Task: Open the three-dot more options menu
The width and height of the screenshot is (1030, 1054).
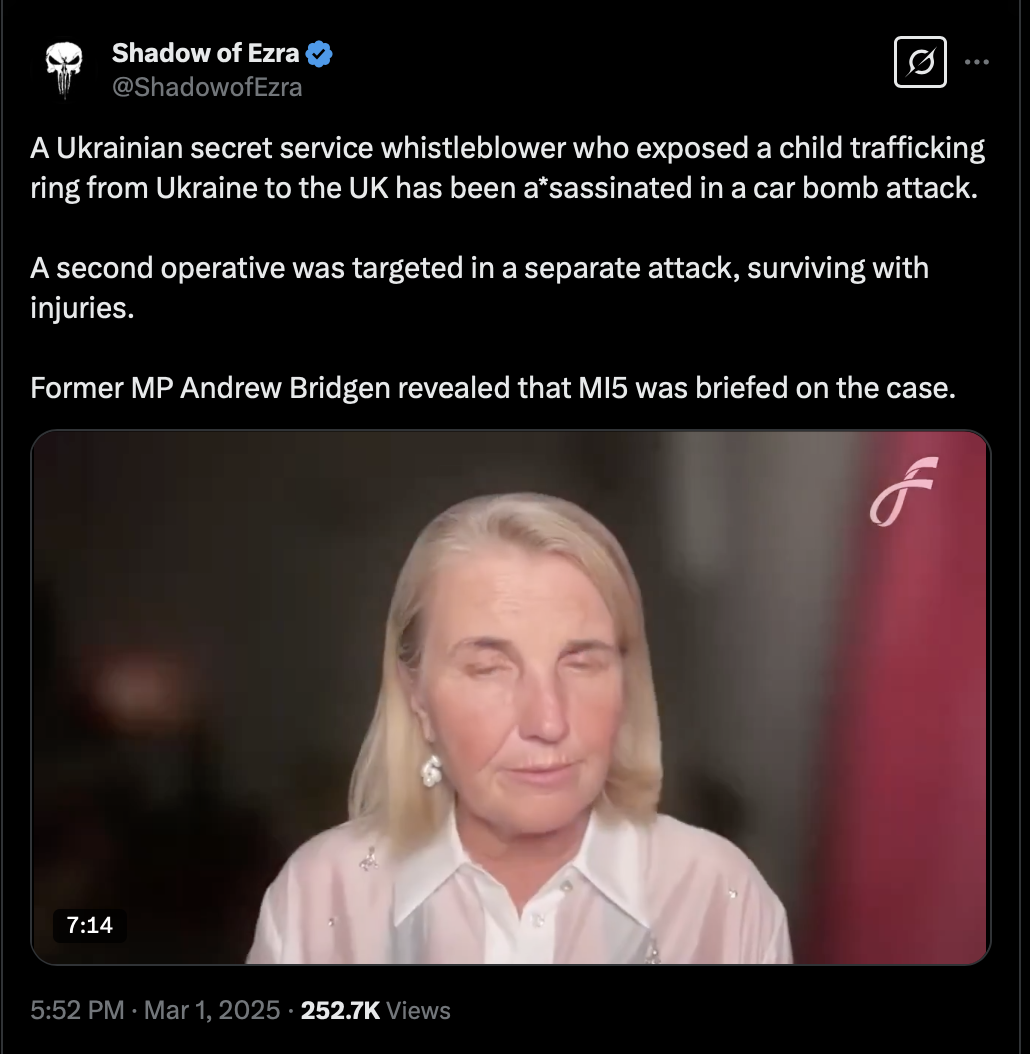Action: (x=976, y=62)
